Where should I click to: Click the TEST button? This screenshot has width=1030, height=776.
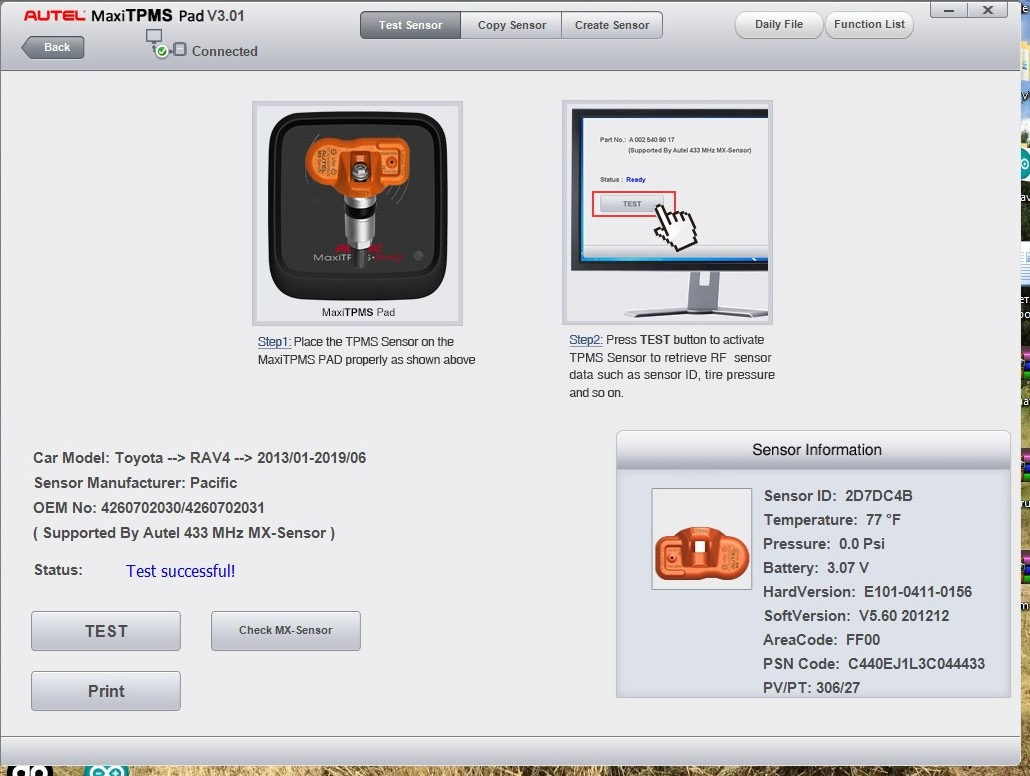[x=106, y=631]
